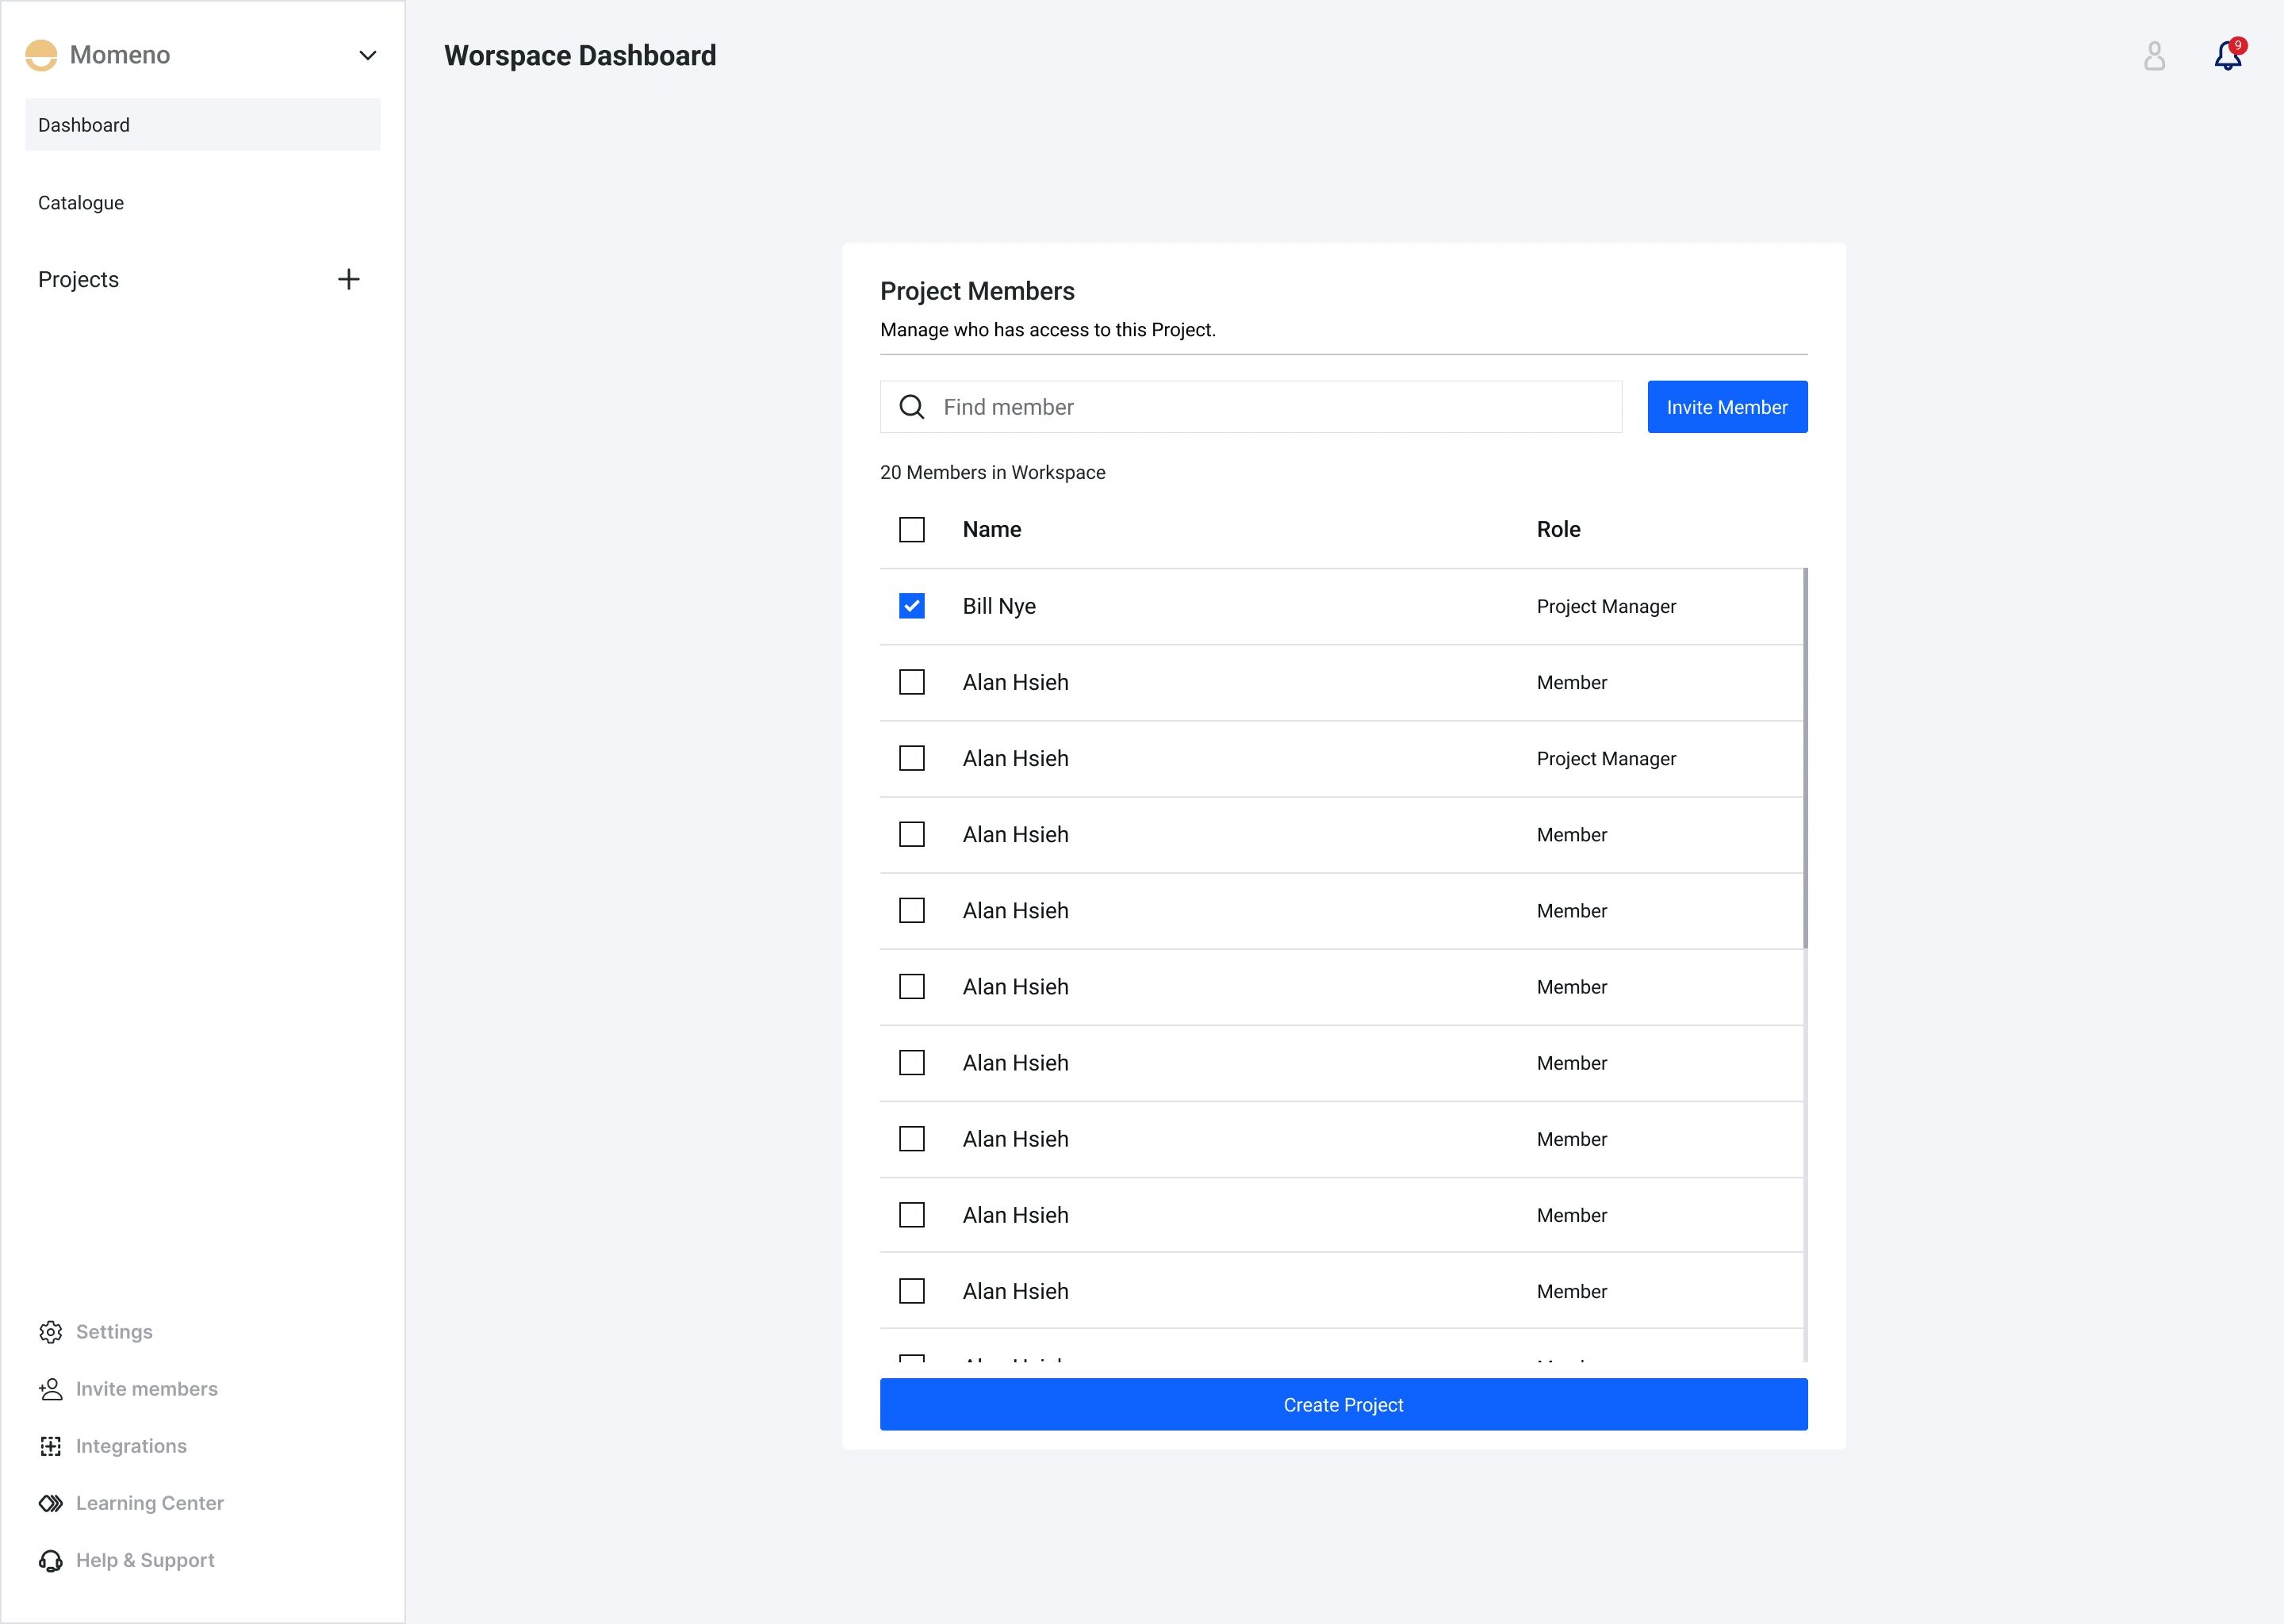Click the Learning Center icon
The height and width of the screenshot is (1624, 2284).
point(51,1503)
